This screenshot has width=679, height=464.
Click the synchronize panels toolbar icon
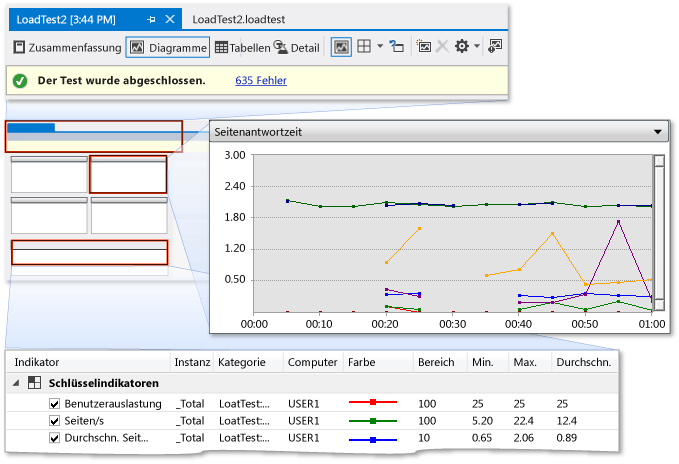397,47
